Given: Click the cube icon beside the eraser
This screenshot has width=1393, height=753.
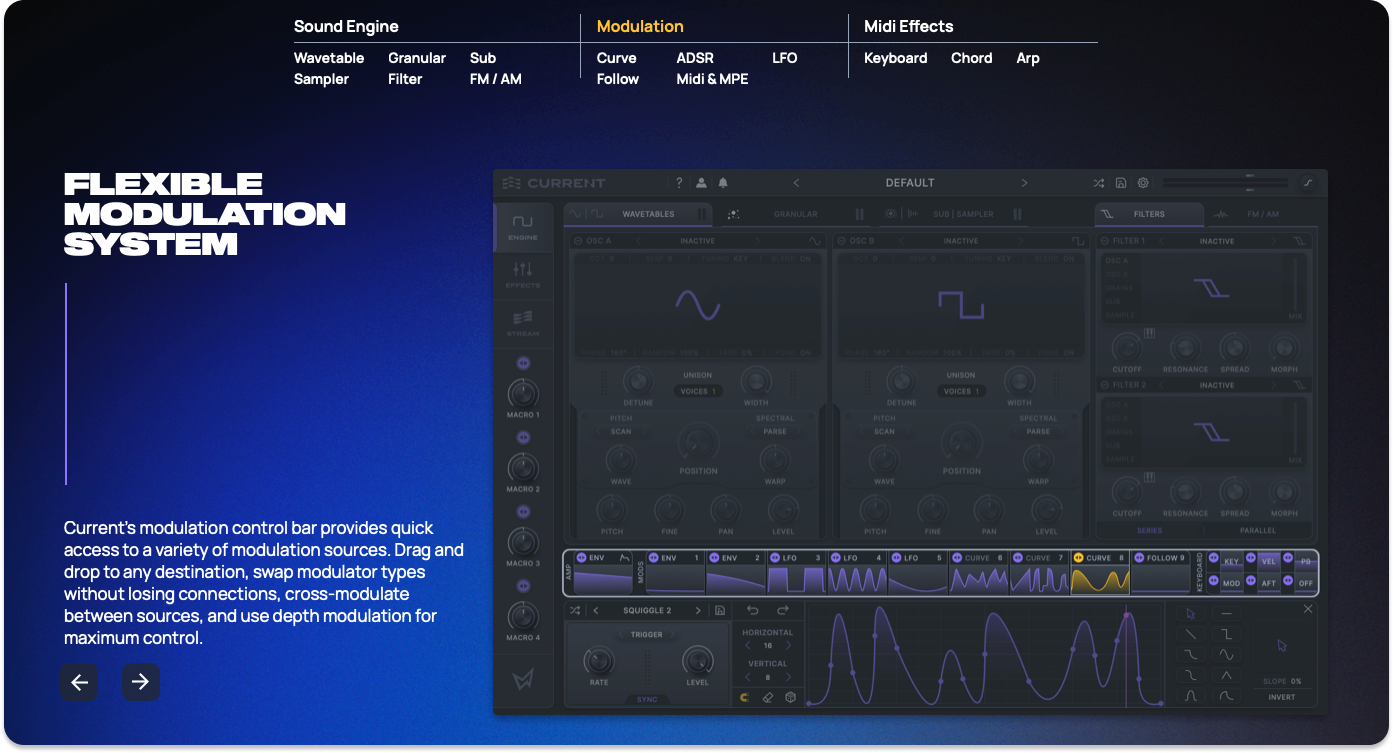Looking at the screenshot, I should [x=790, y=697].
